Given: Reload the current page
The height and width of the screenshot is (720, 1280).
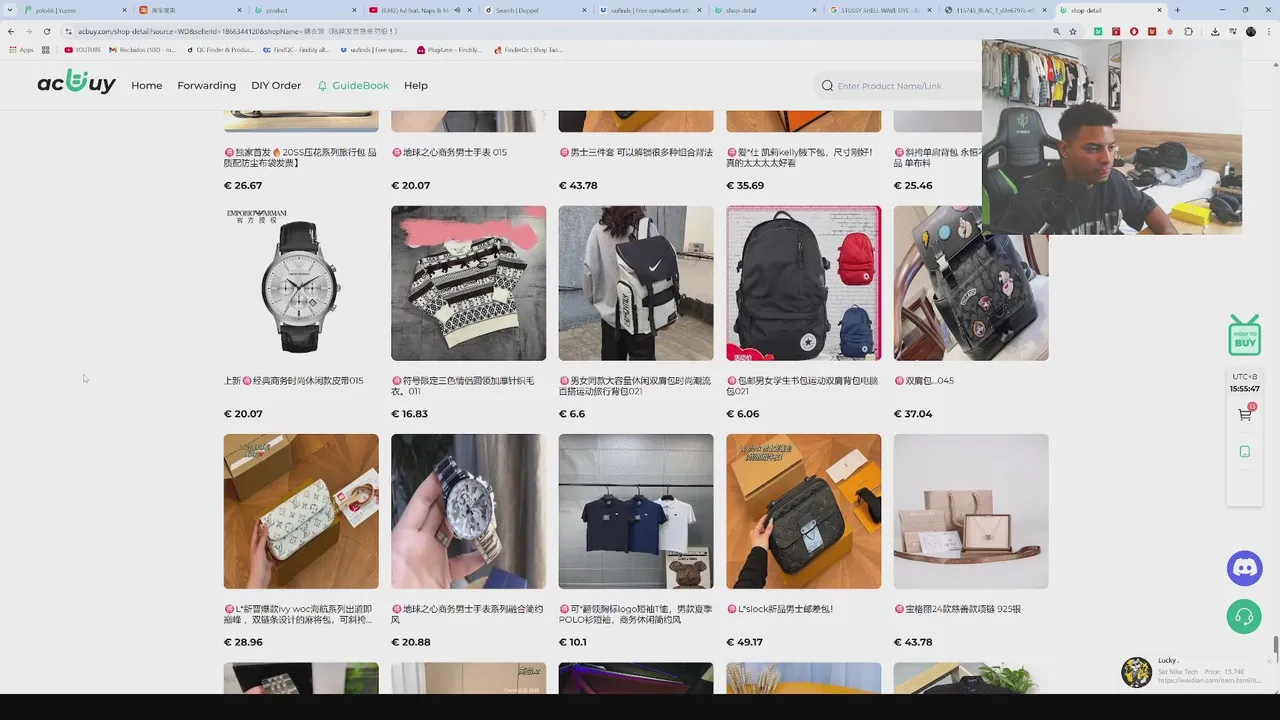Looking at the screenshot, I should click(x=46, y=31).
